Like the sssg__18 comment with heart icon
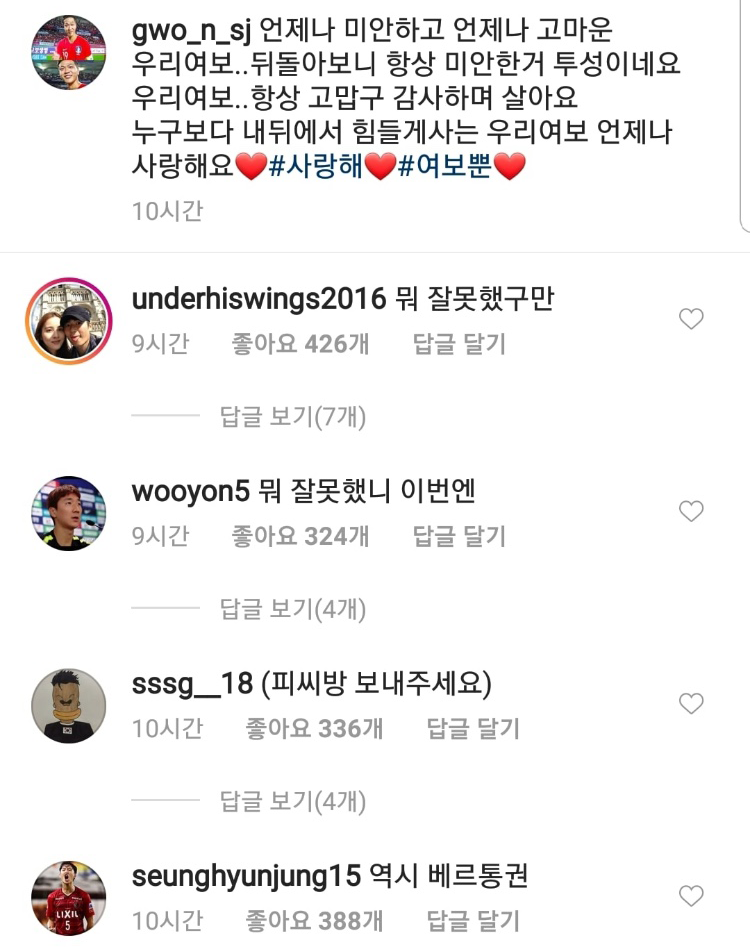The width and height of the screenshot is (750, 947). coord(691,704)
